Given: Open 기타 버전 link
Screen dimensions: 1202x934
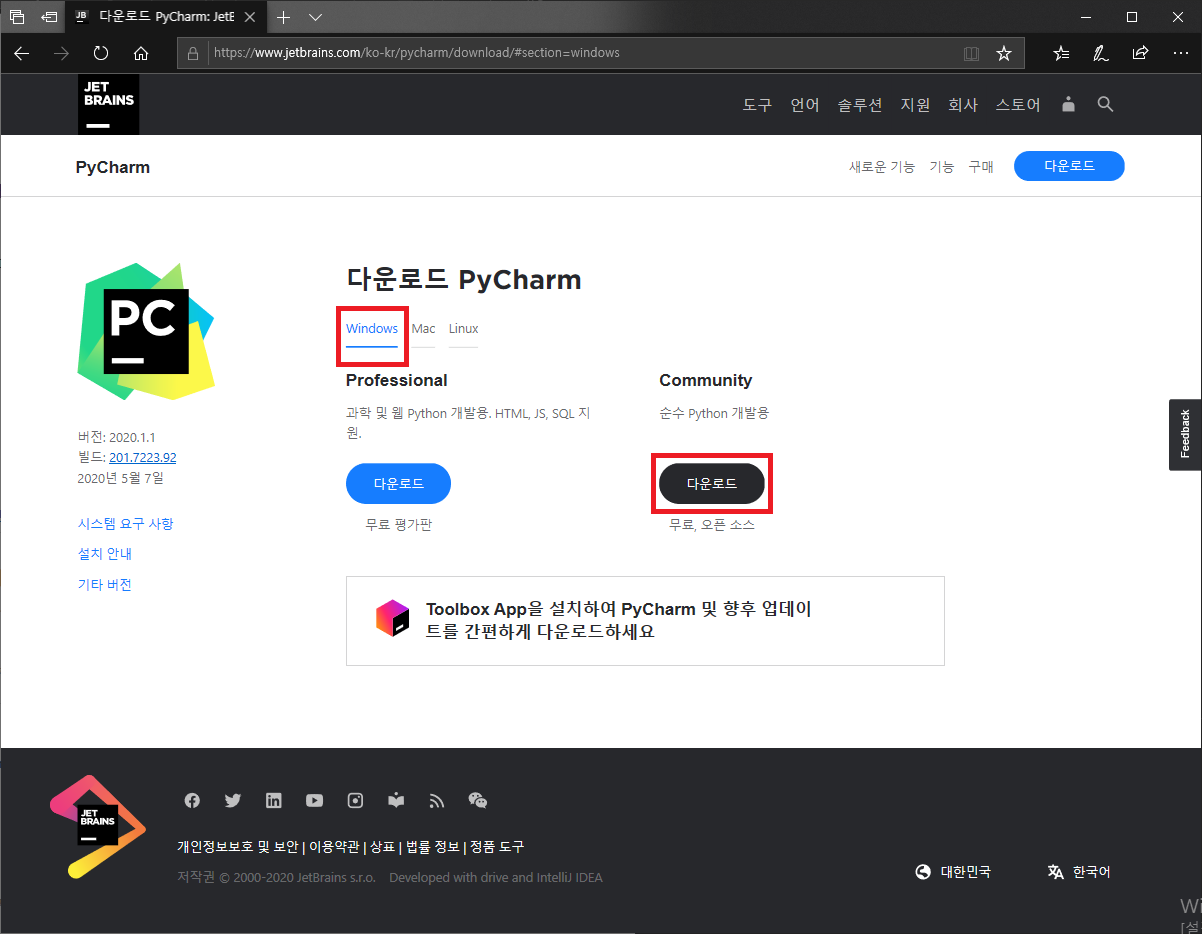Looking at the screenshot, I should [105, 585].
